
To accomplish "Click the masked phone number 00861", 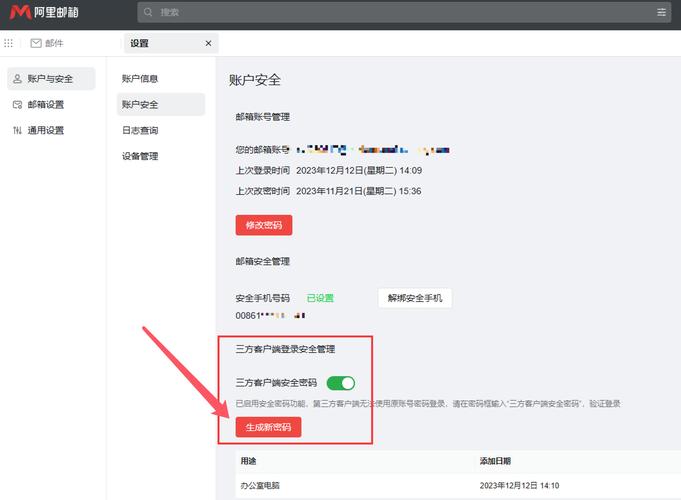I will pos(270,315).
